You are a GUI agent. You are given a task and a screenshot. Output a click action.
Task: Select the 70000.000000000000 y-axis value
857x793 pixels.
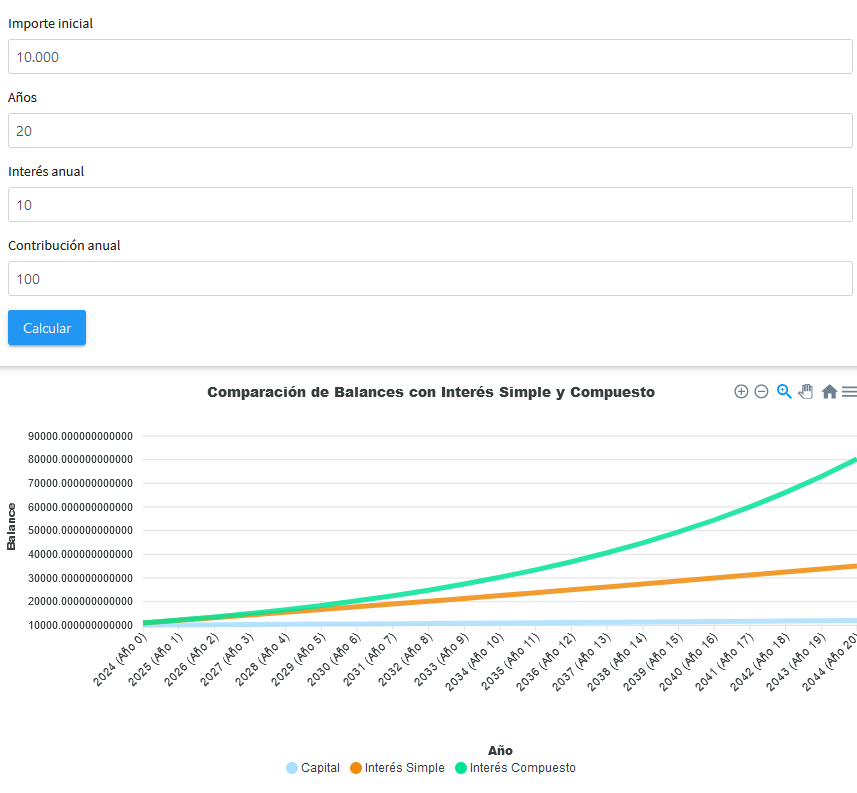80,483
